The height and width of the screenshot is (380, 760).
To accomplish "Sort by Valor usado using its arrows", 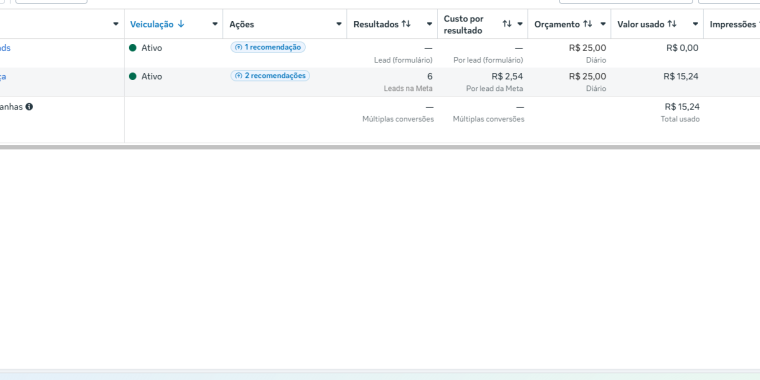I will coord(672,24).
